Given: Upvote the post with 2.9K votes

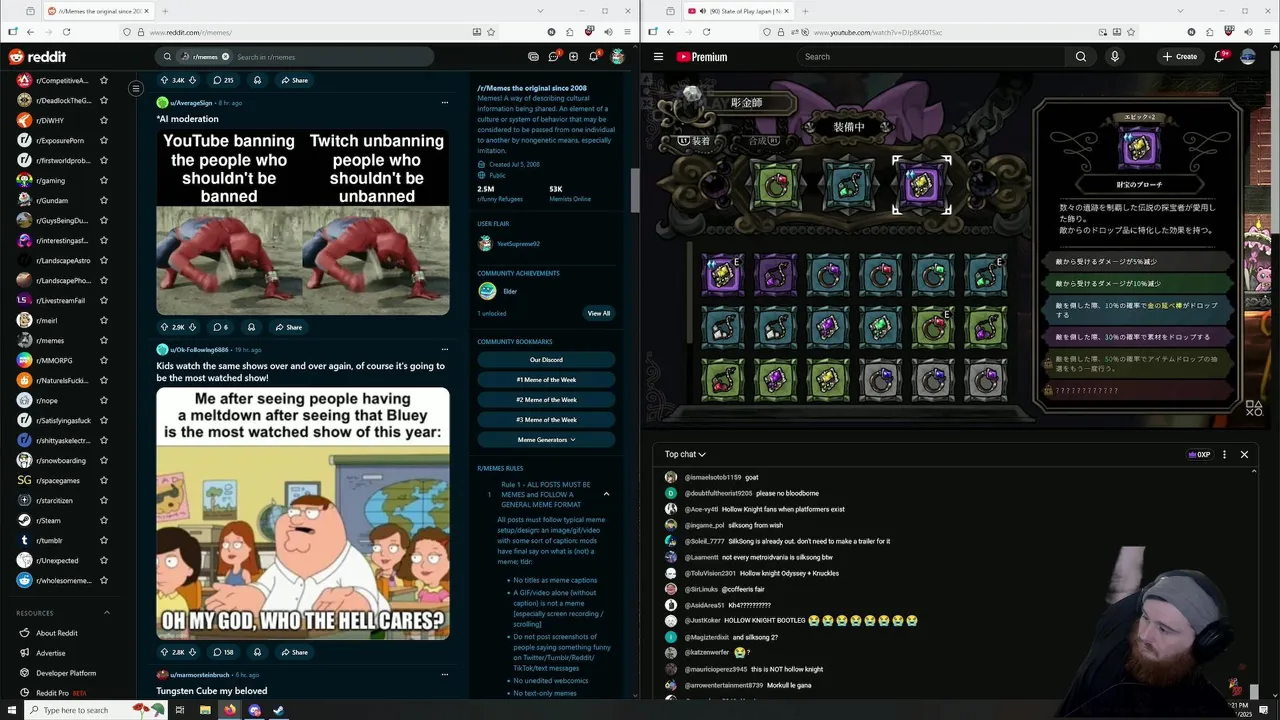Looking at the screenshot, I should coord(165,327).
